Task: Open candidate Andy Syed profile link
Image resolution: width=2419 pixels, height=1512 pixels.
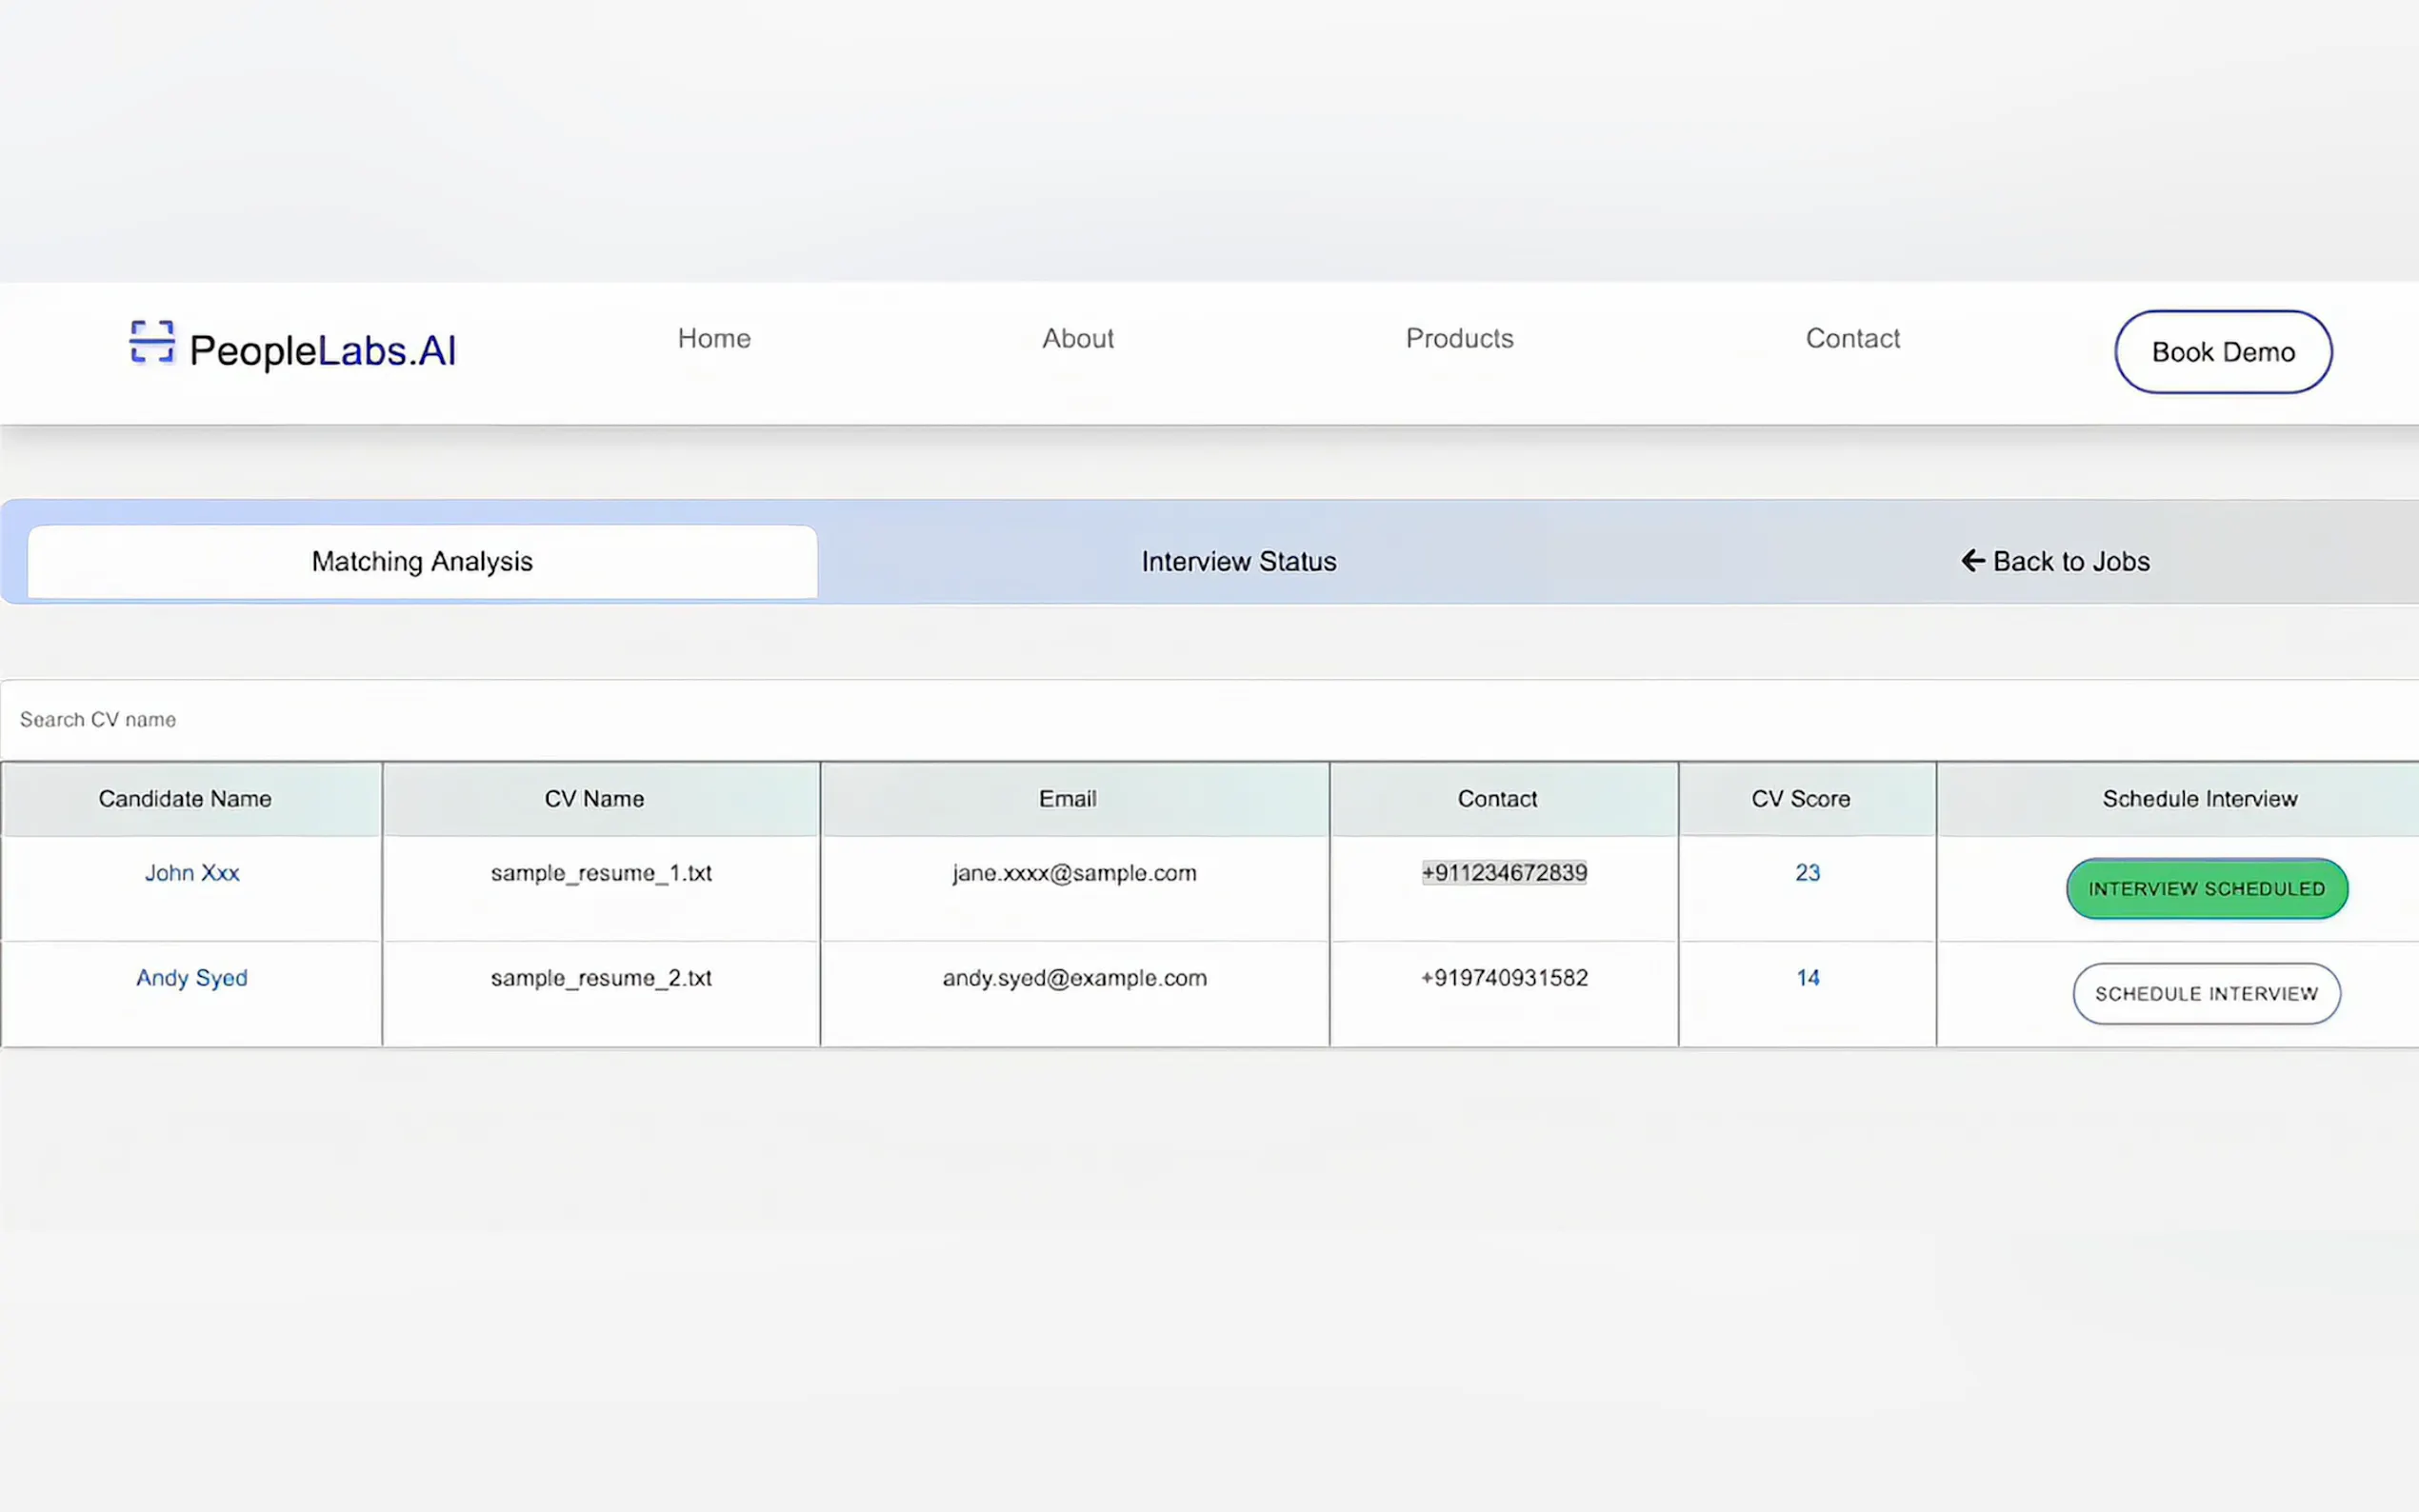Action: (x=192, y=978)
